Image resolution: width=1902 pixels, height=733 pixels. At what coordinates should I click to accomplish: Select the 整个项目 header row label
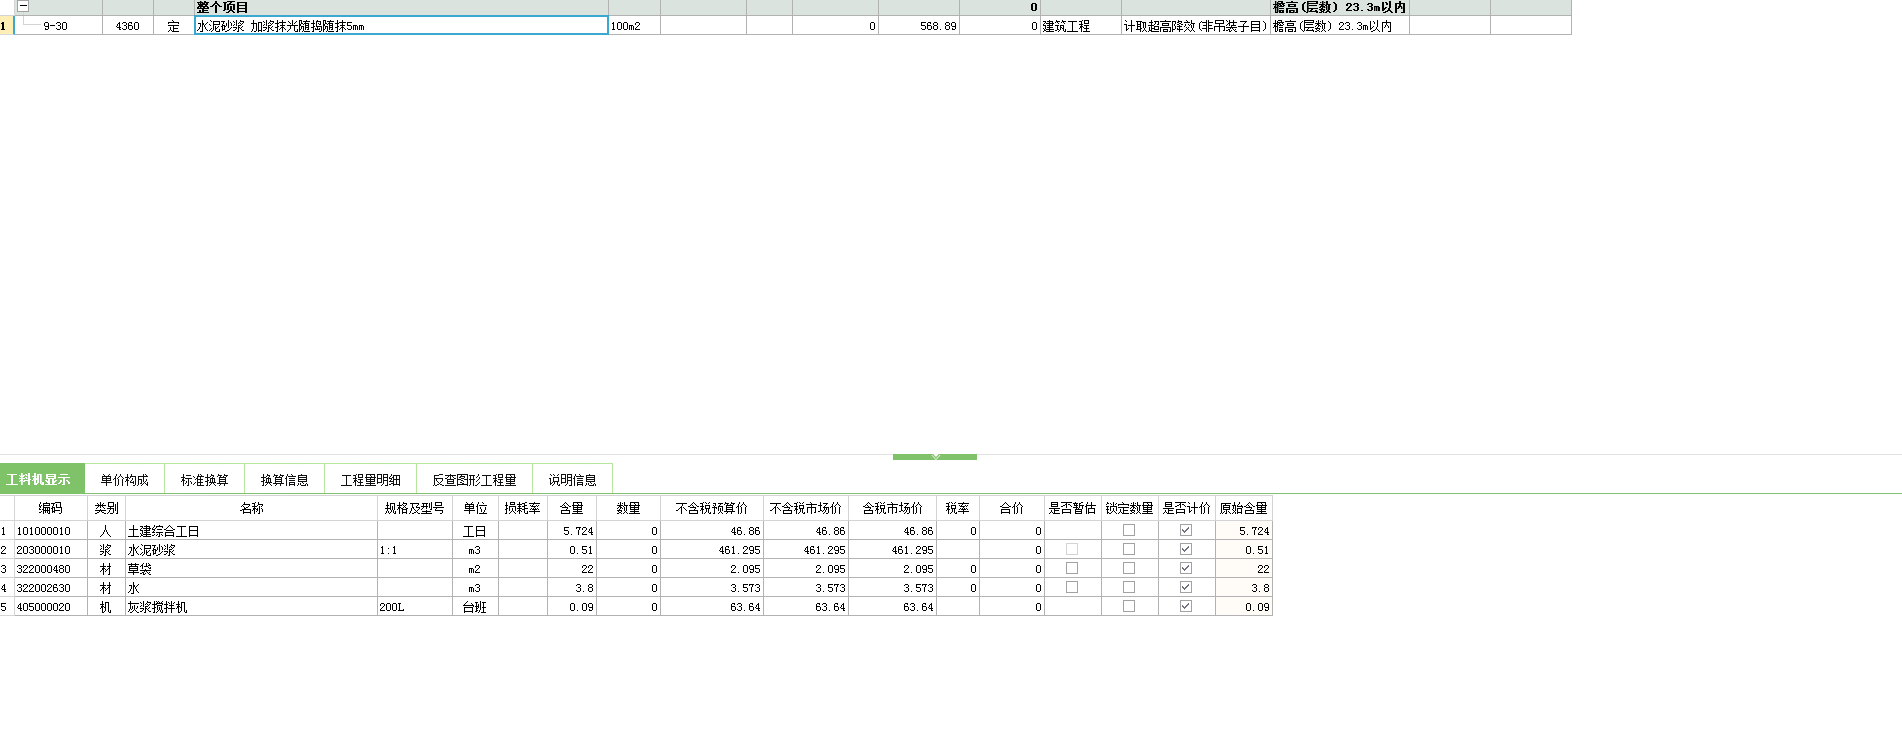point(222,7)
